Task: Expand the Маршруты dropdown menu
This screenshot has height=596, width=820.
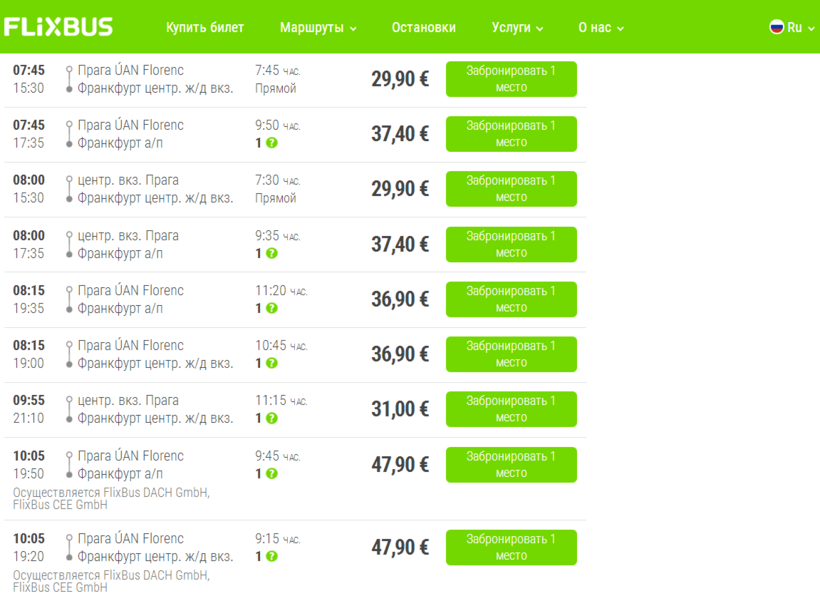Action: [318, 28]
